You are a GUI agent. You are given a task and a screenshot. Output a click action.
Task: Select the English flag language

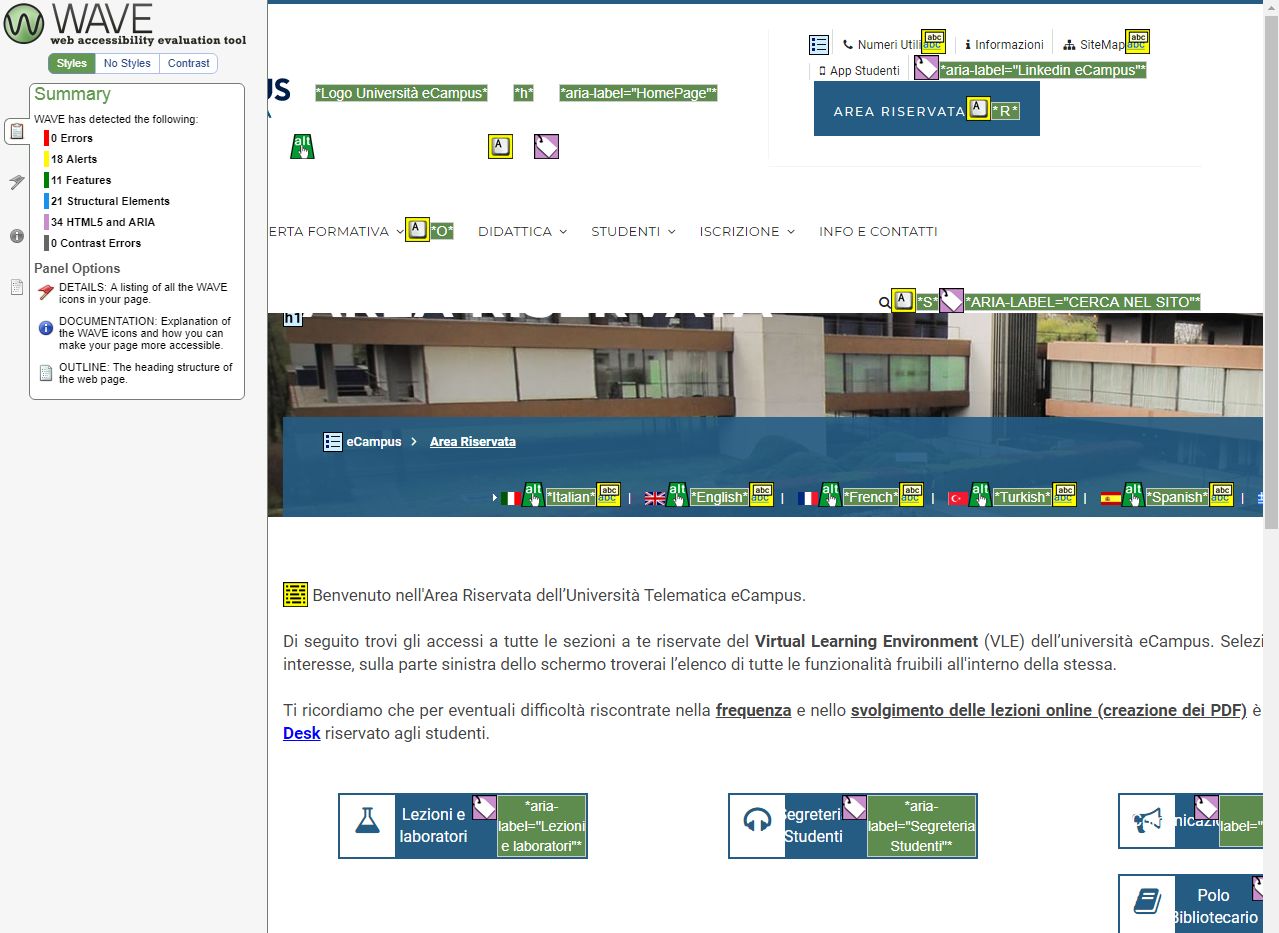click(655, 498)
